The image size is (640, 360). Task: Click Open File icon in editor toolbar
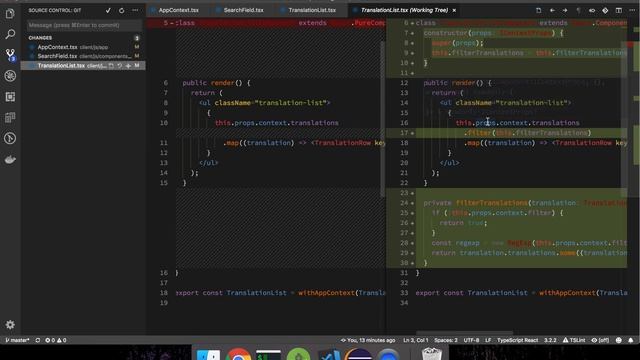(538, 10)
